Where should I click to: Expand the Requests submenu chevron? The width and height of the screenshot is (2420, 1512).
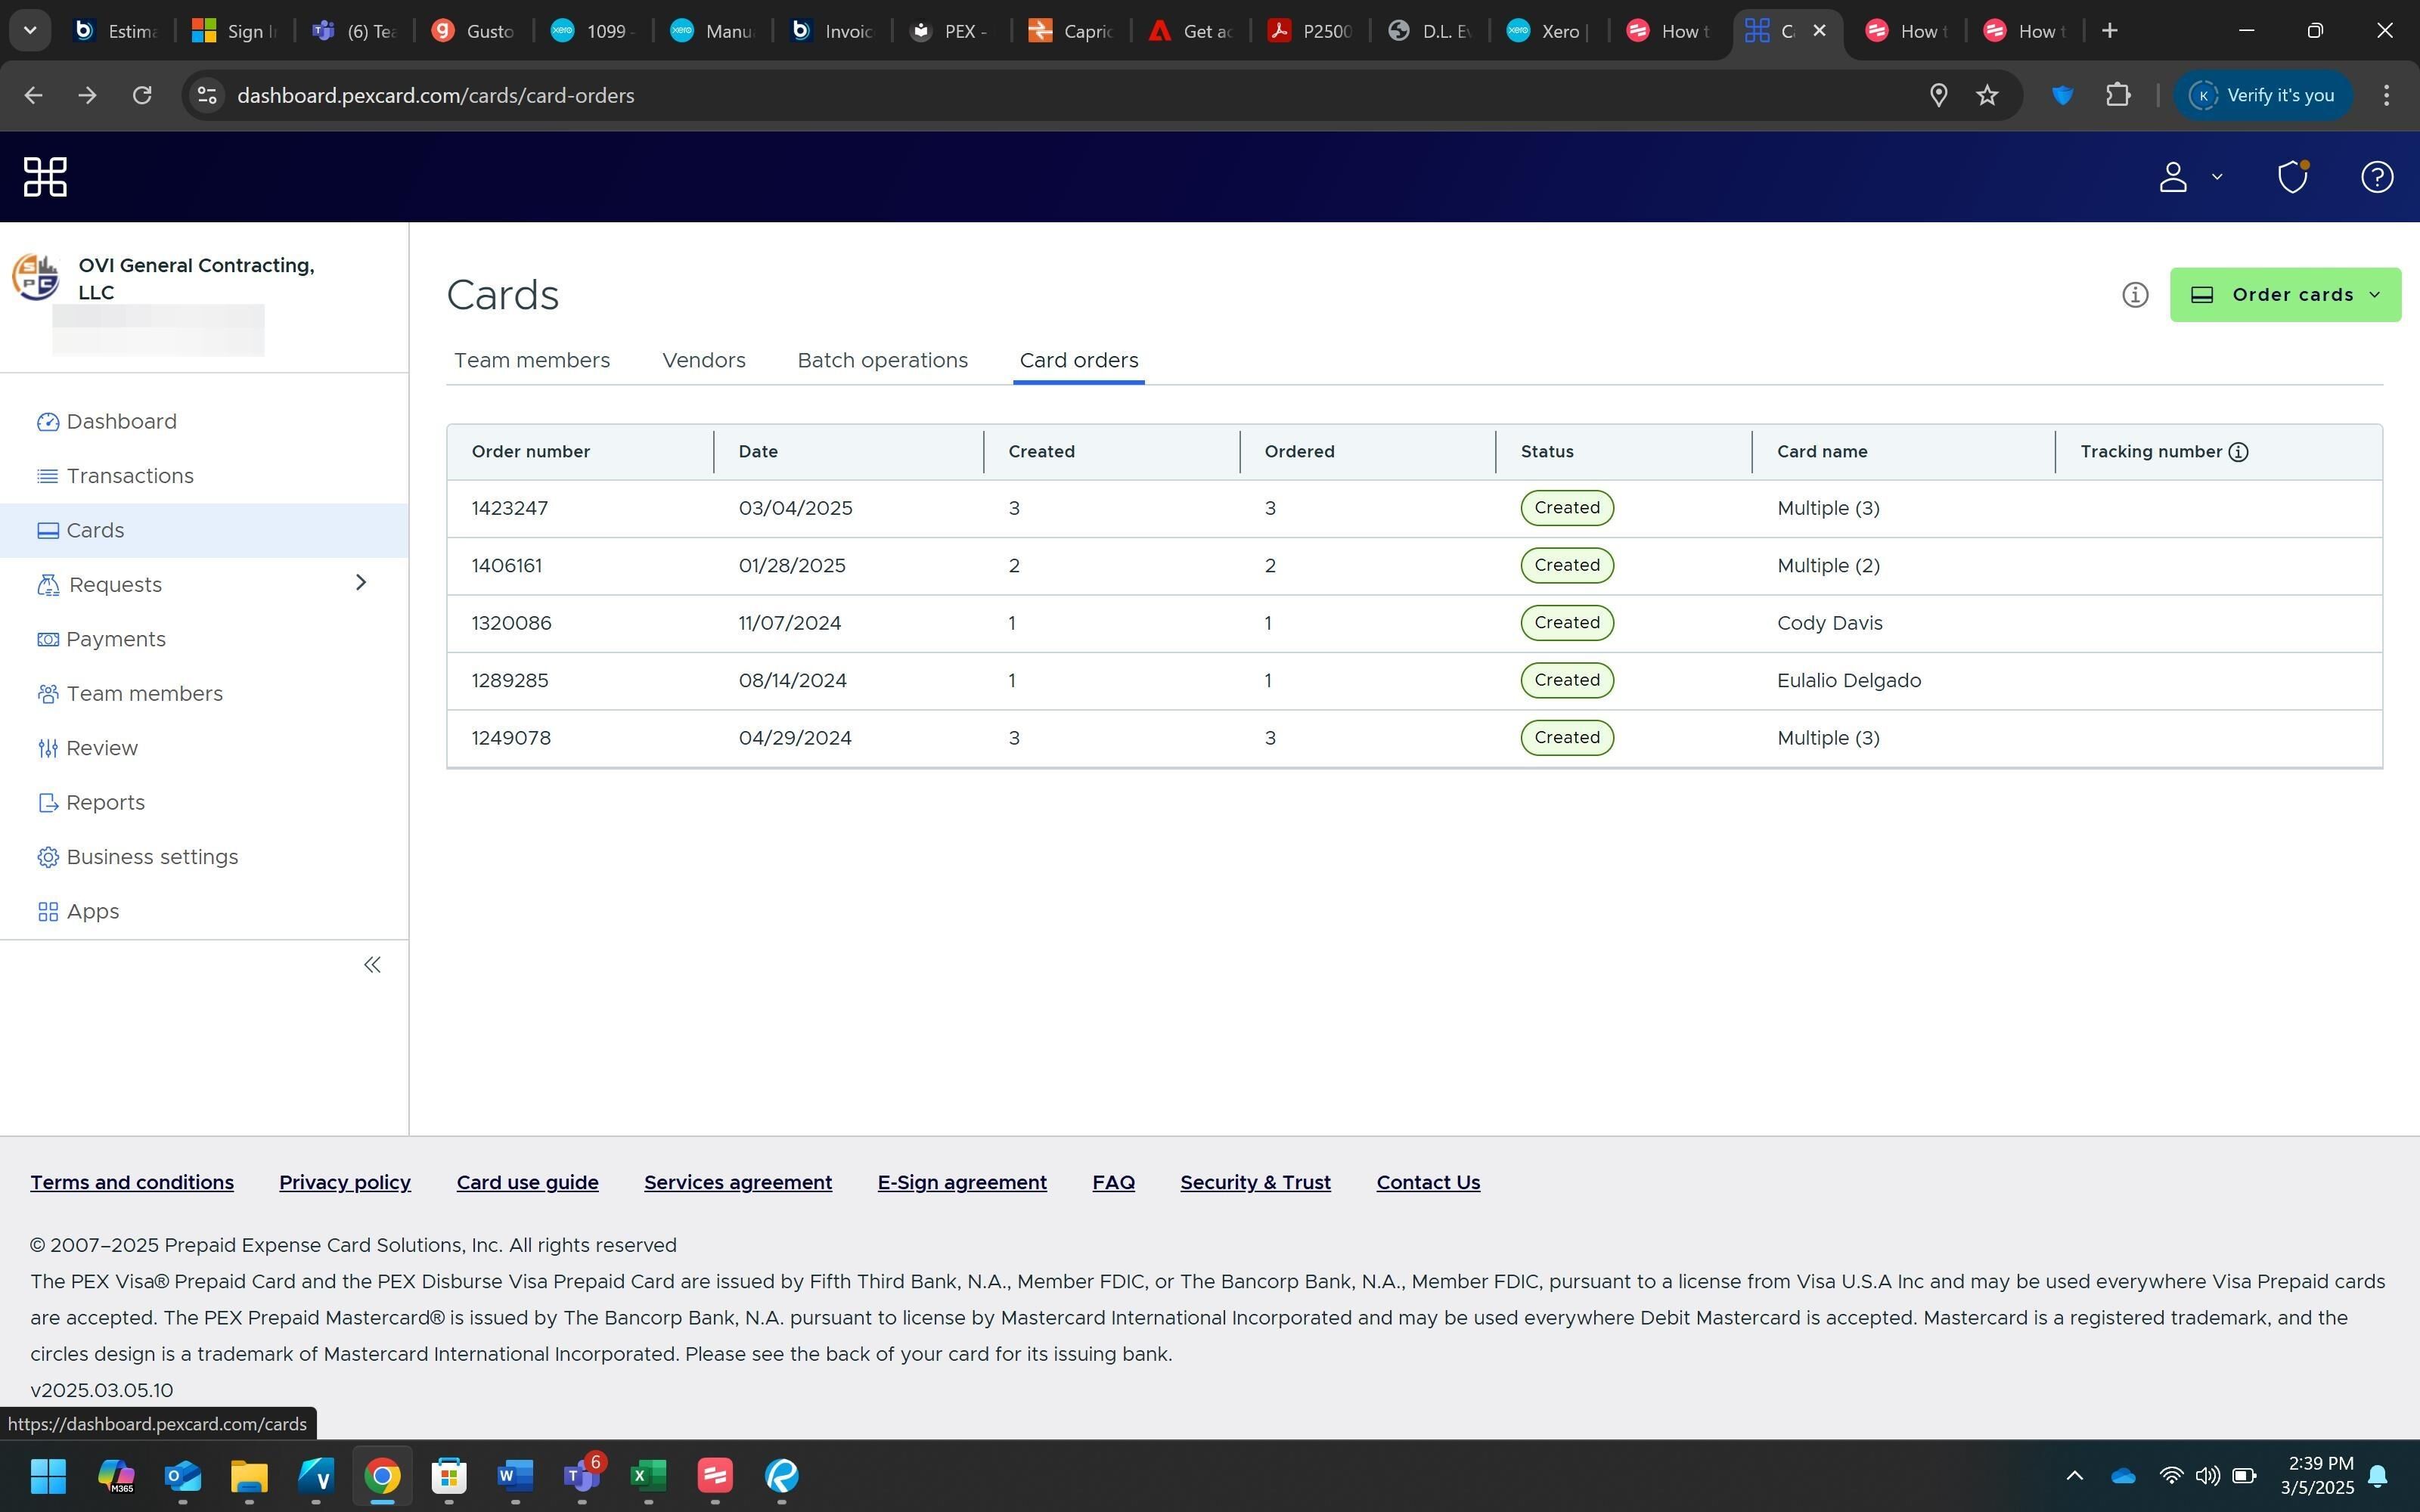point(361,583)
